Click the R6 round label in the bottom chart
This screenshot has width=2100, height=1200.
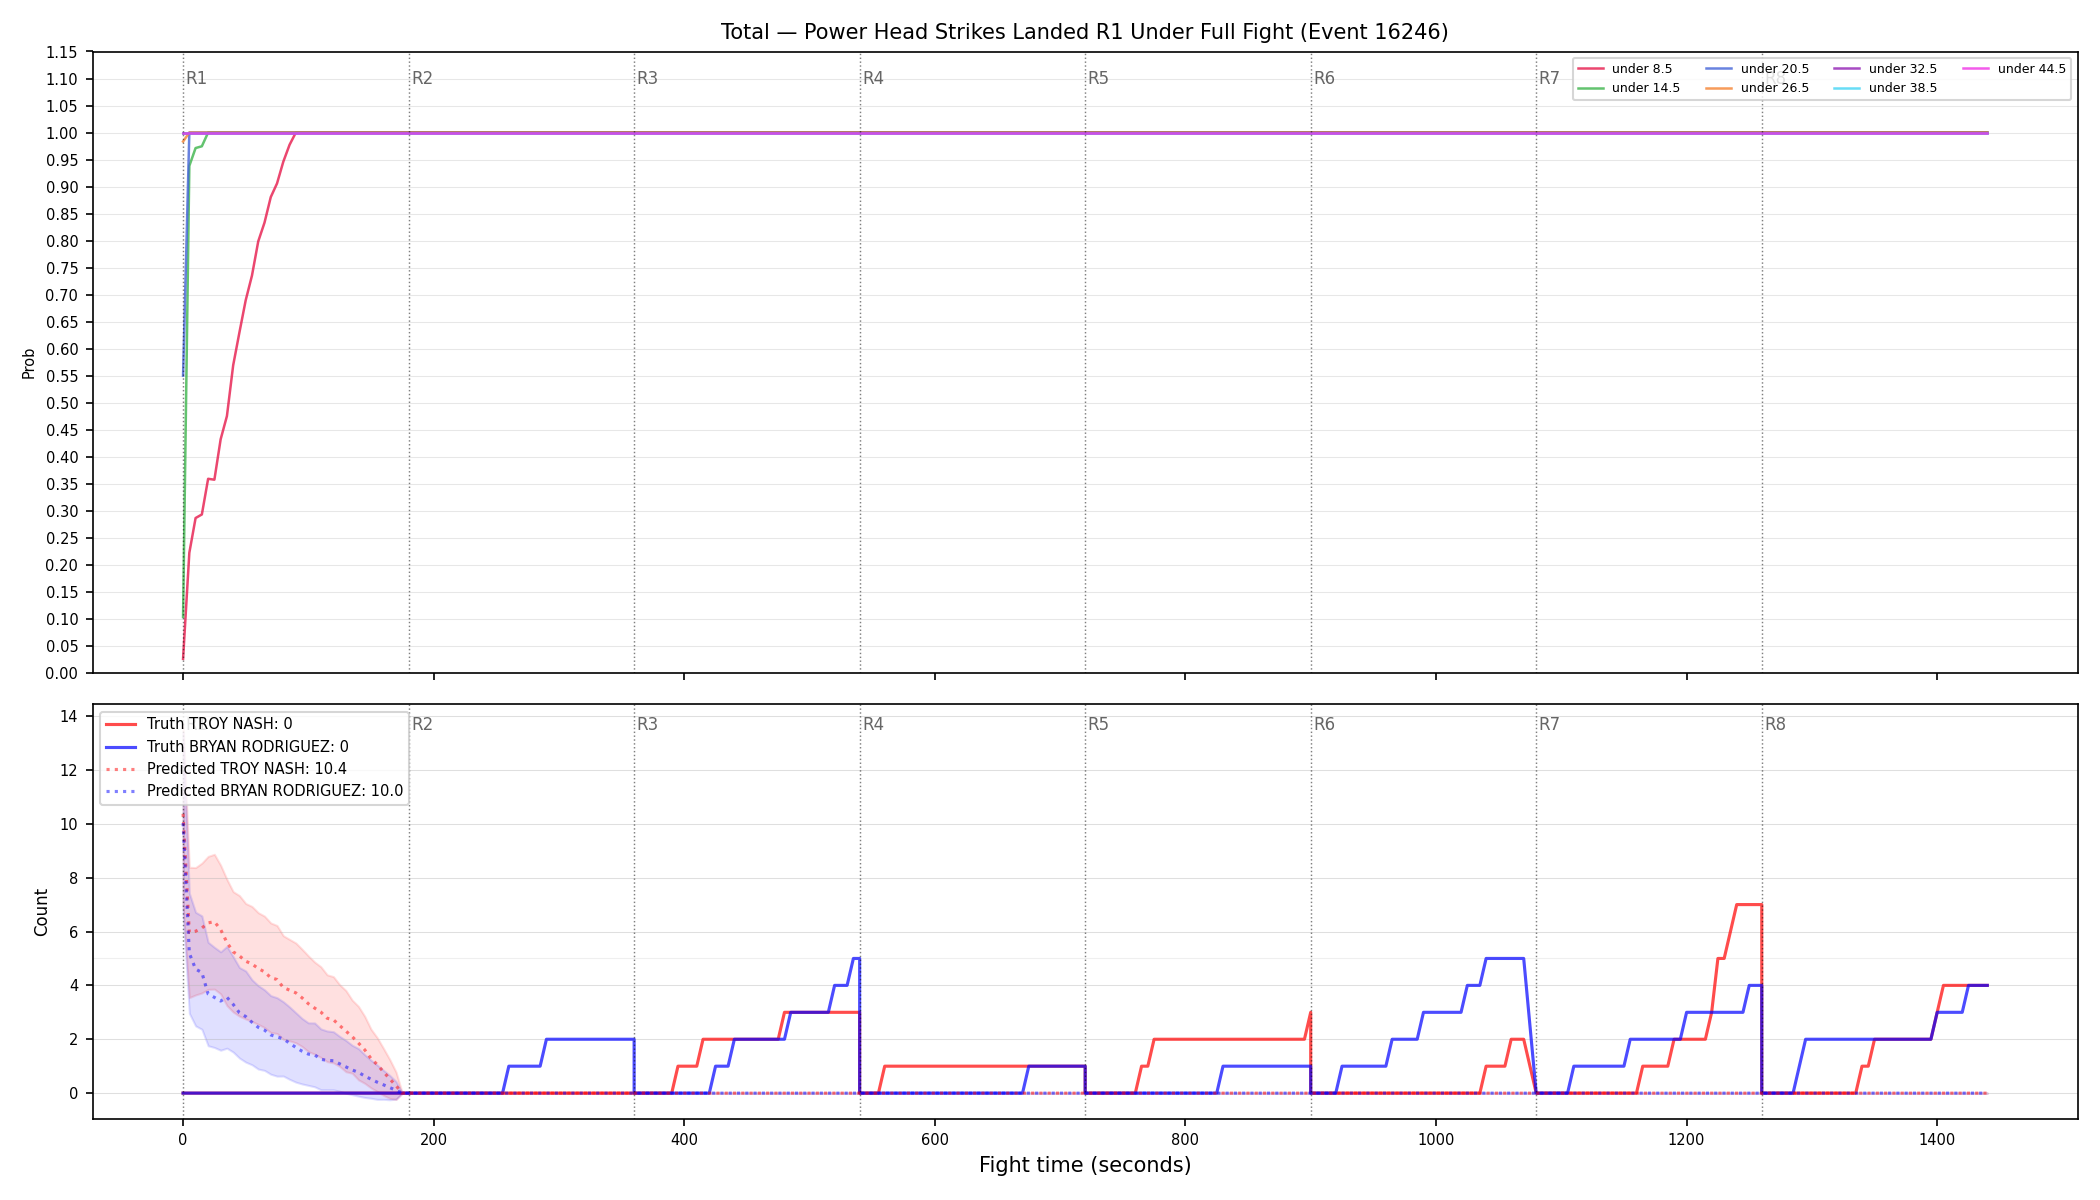(1324, 724)
